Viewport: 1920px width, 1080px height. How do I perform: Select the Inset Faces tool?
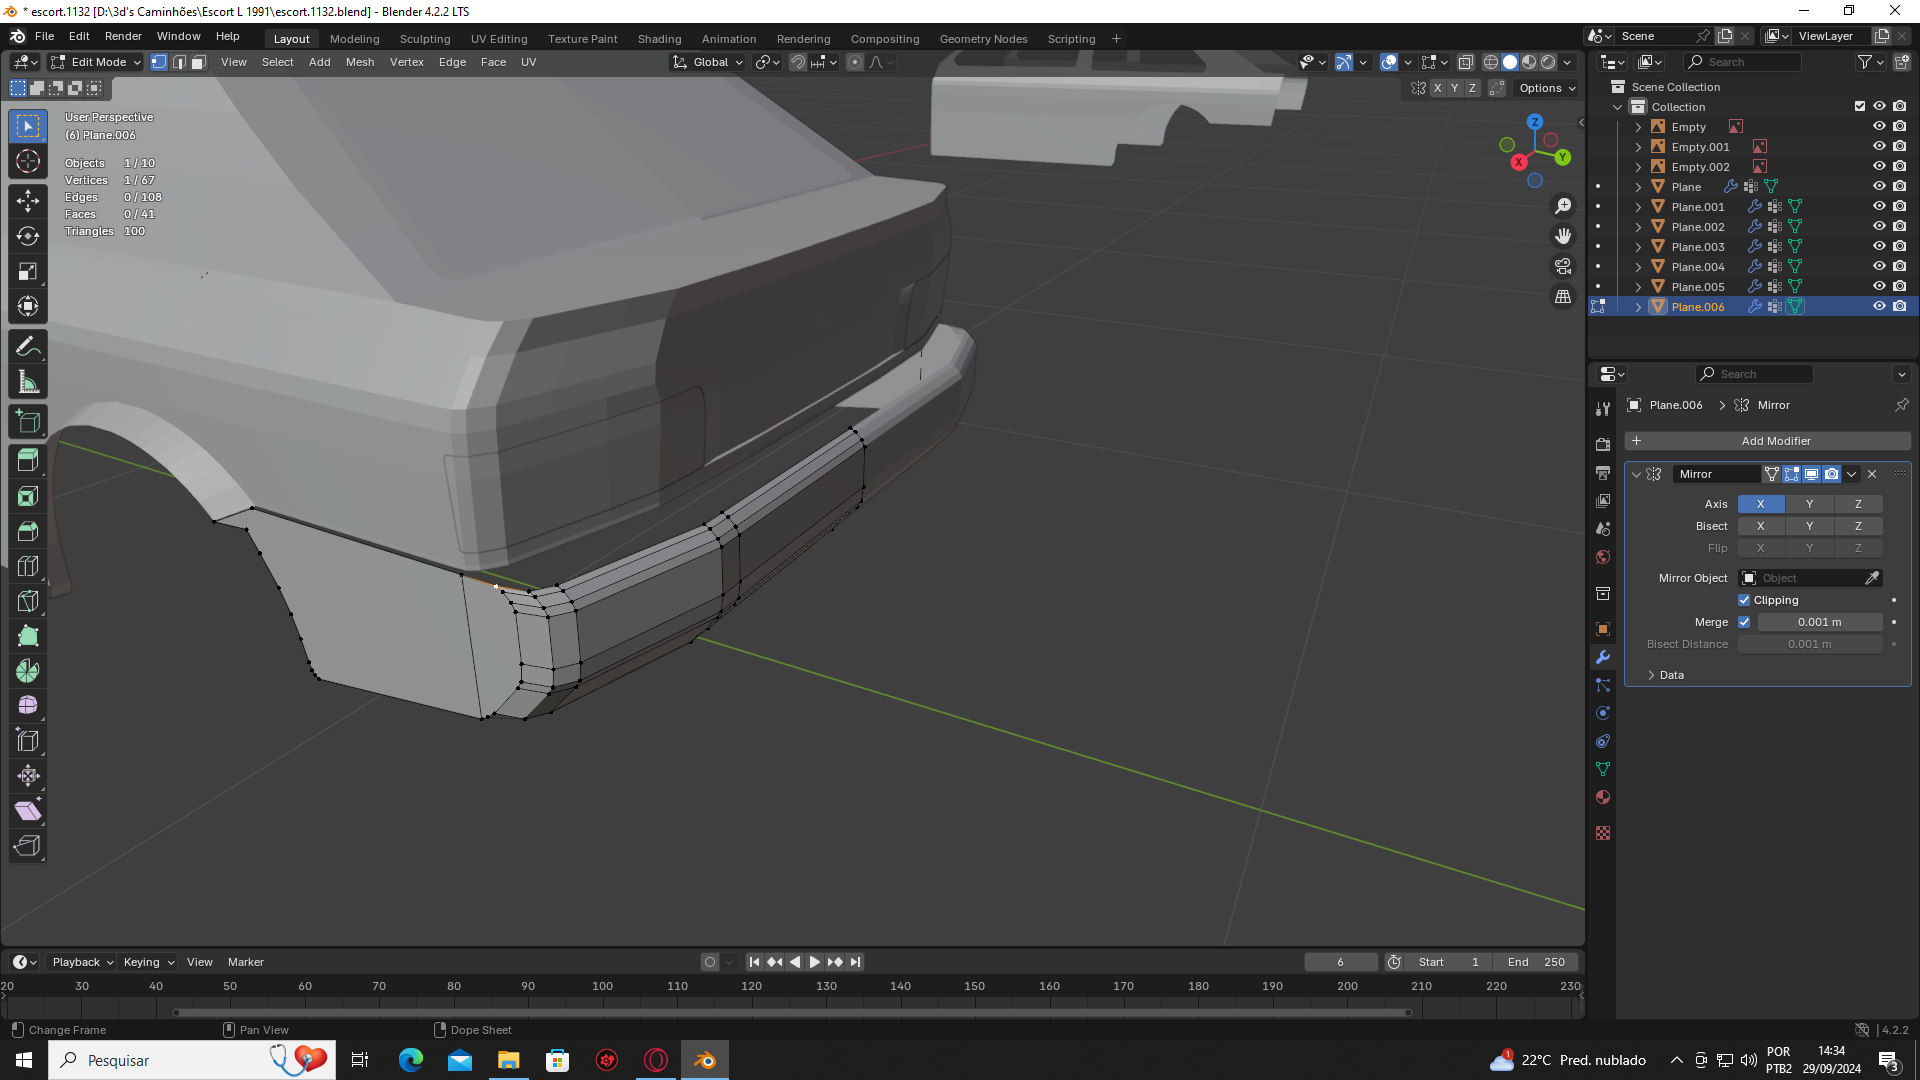28,496
